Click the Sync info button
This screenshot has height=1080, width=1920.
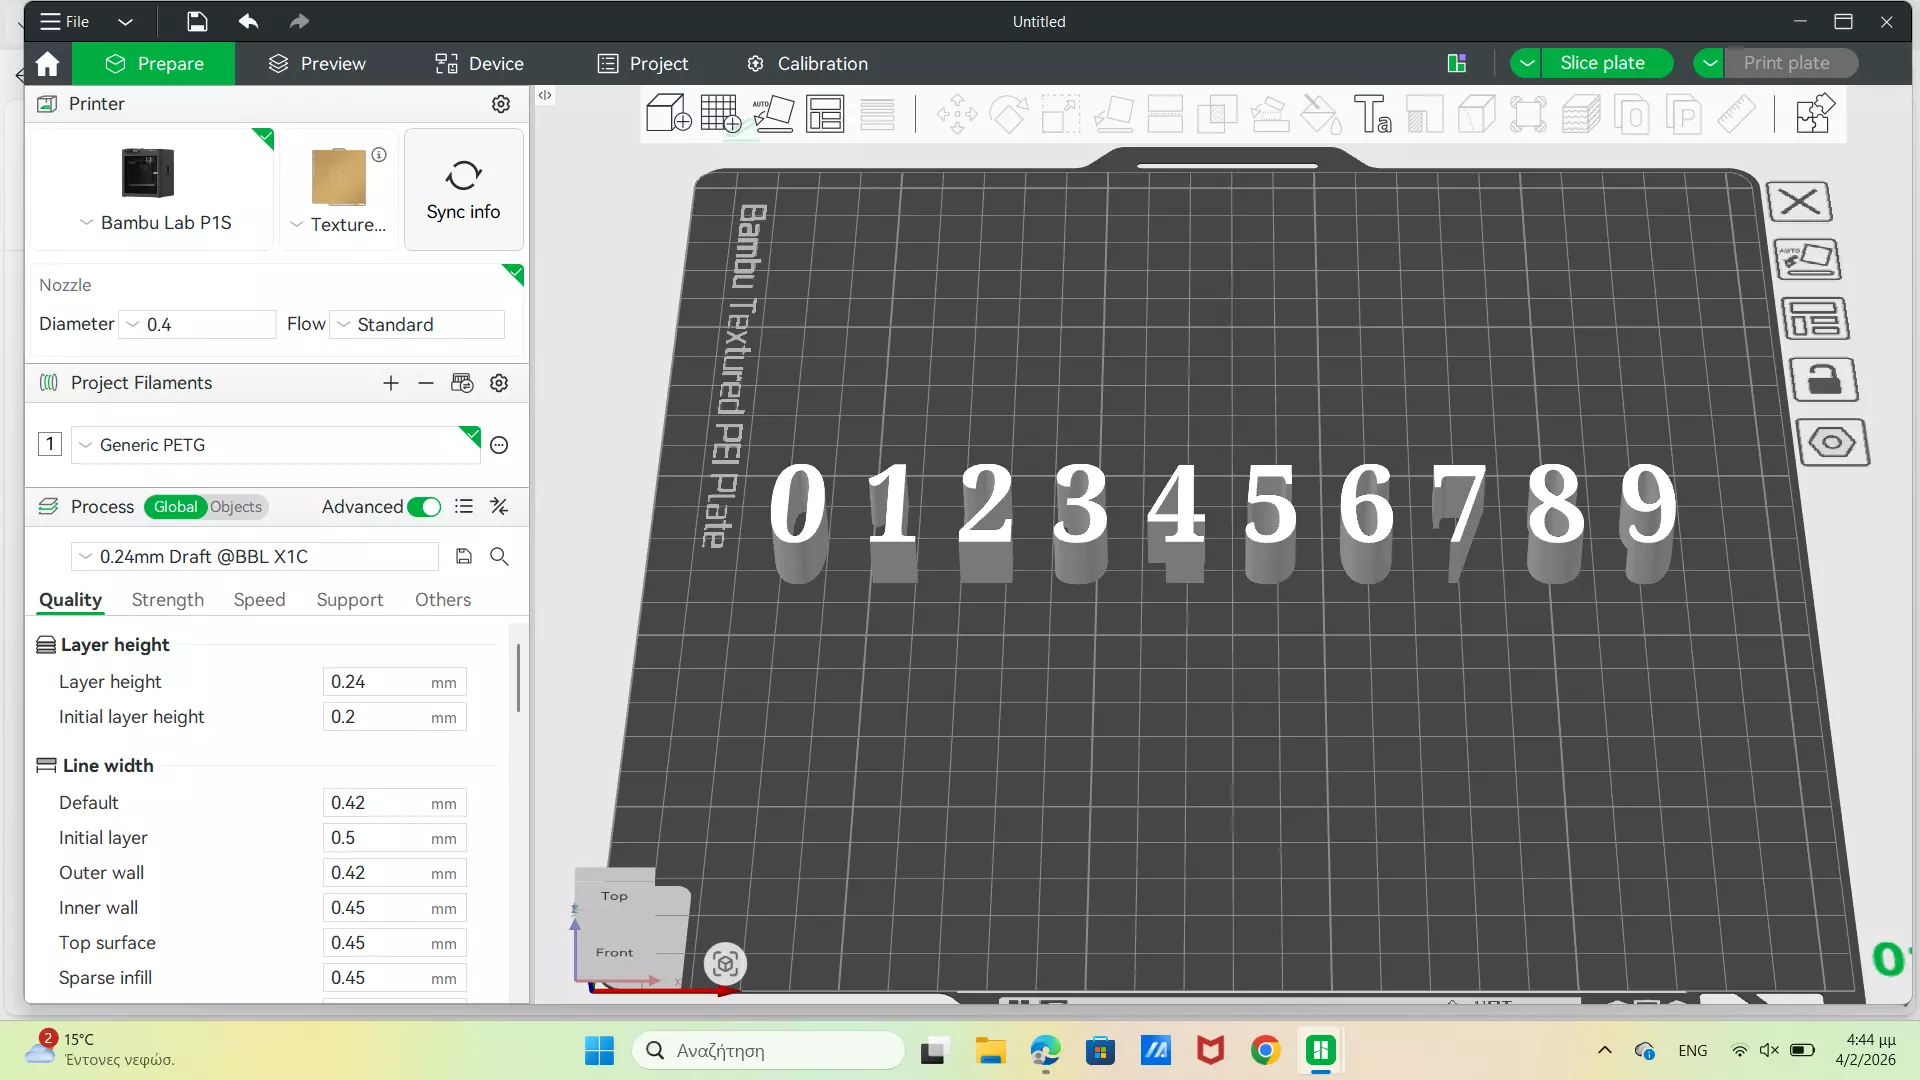tap(463, 189)
